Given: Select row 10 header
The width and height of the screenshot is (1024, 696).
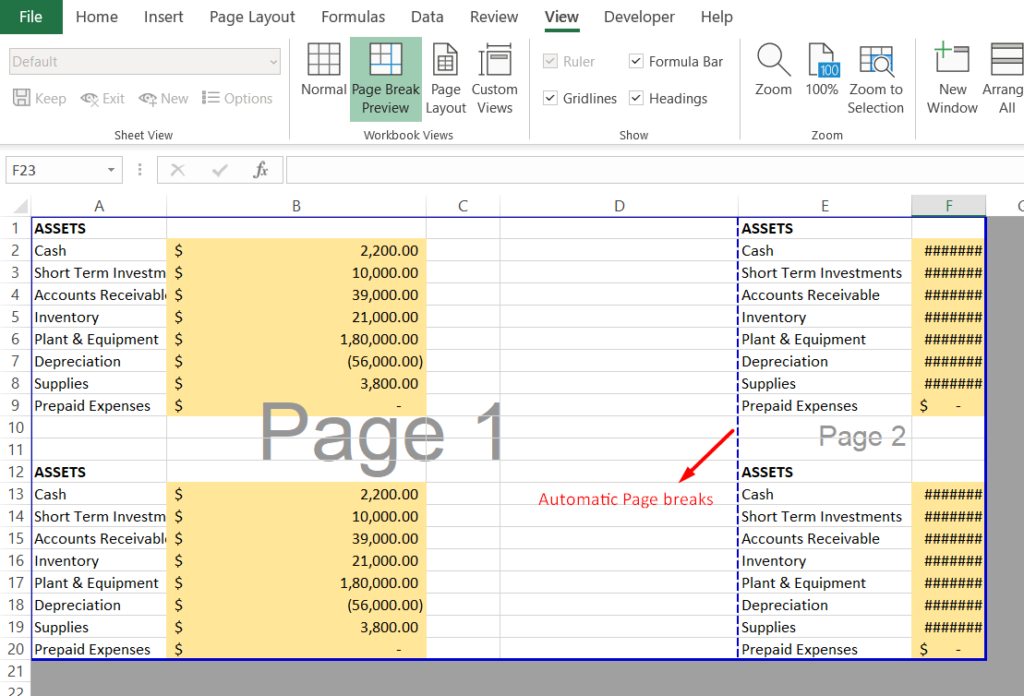Looking at the screenshot, I should (x=15, y=428).
